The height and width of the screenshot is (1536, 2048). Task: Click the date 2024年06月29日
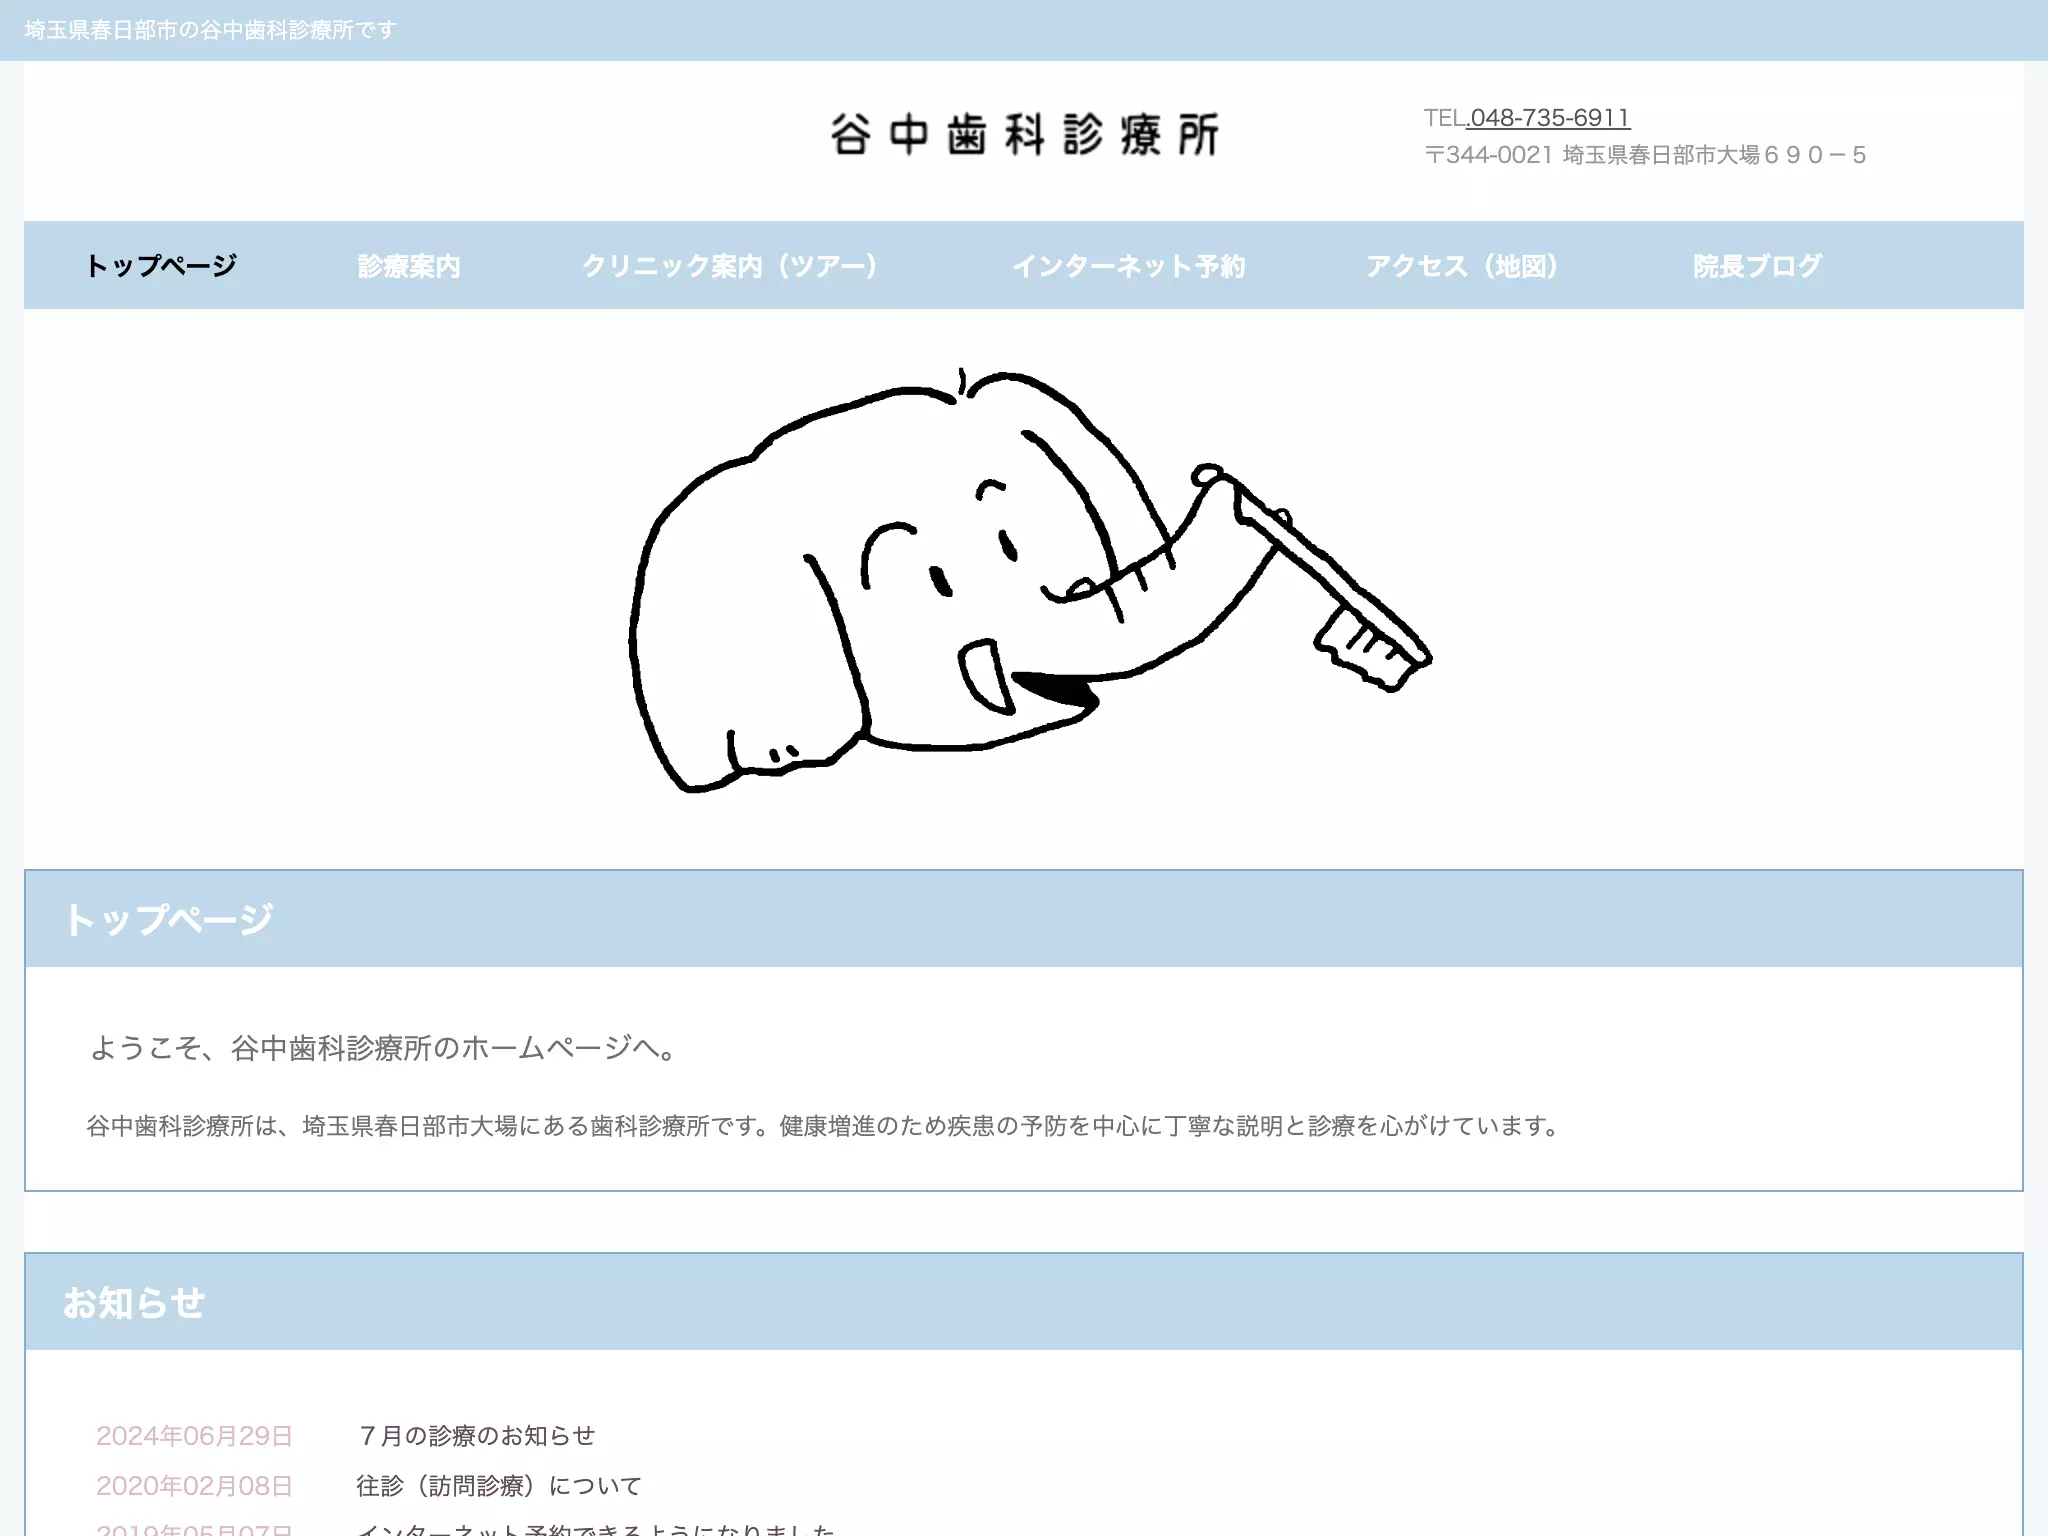(195, 1436)
